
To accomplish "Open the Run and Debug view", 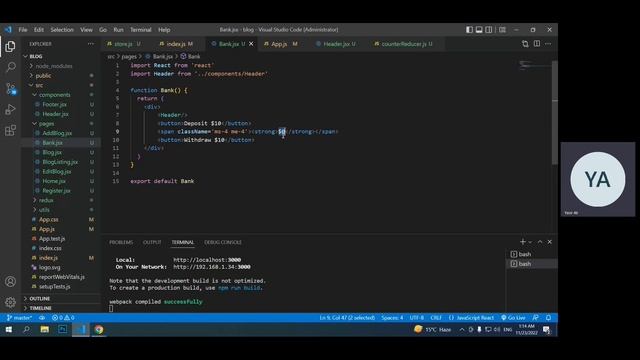I will (x=11, y=109).
